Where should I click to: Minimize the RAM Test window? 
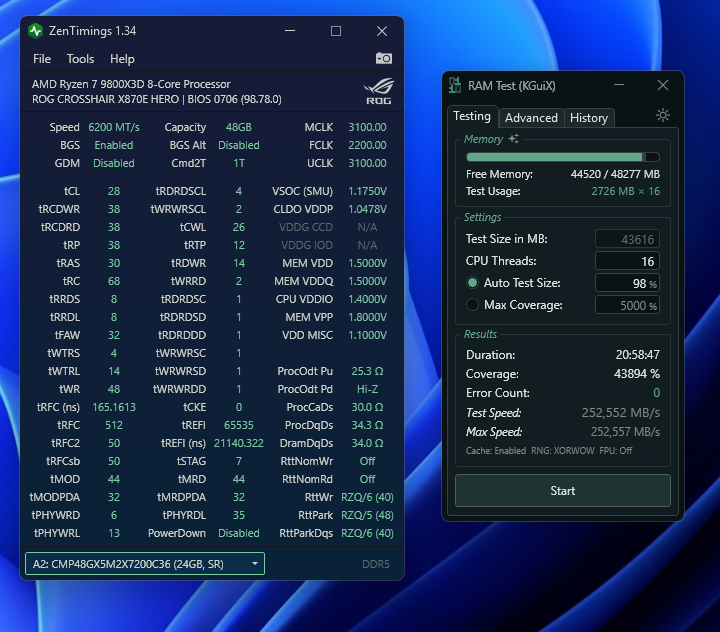pyautogui.click(x=617, y=86)
